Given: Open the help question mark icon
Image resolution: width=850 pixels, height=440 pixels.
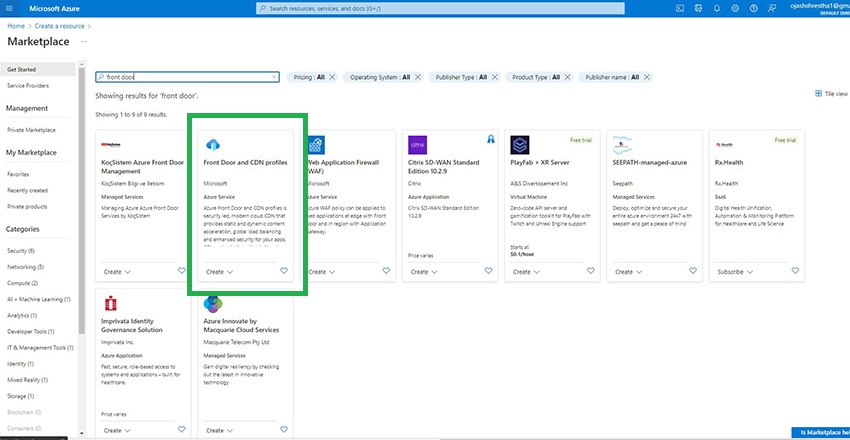Looking at the screenshot, I should point(754,9).
